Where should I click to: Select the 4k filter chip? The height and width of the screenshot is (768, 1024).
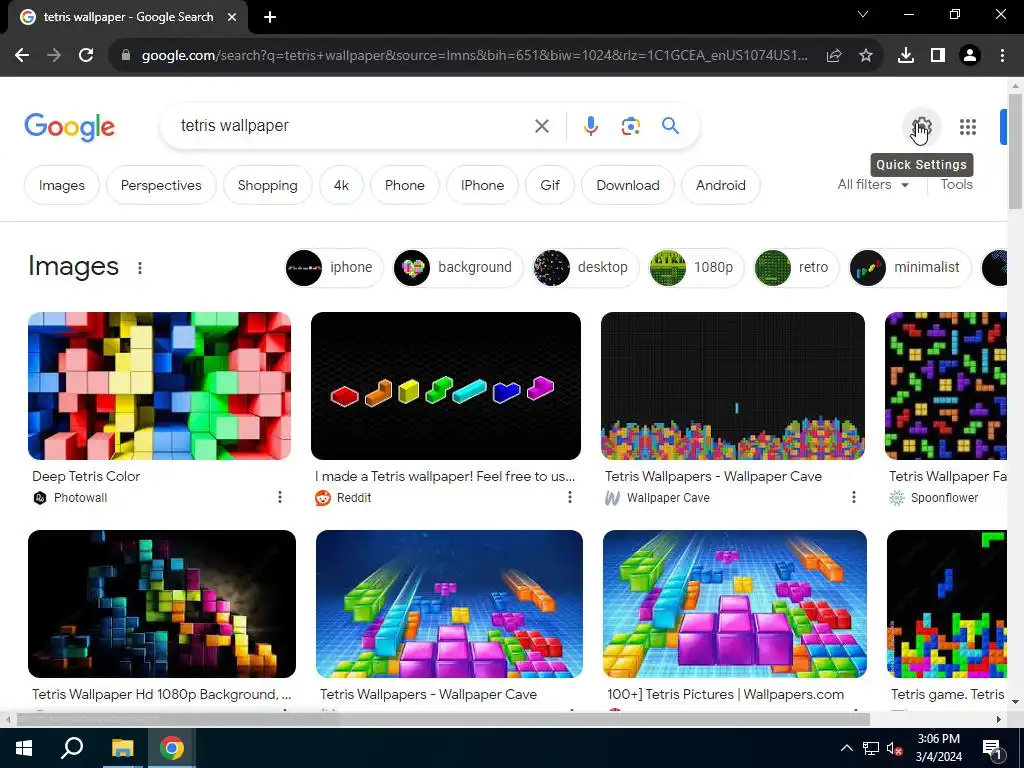342,185
